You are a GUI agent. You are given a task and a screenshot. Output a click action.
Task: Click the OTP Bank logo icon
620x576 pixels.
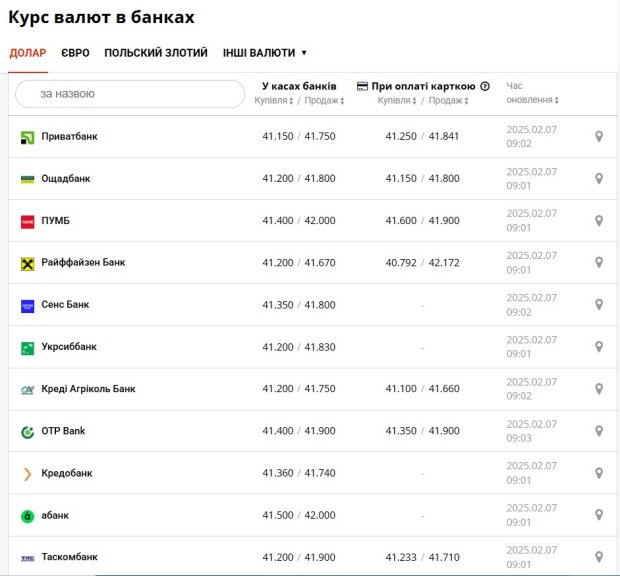point(27,432)
